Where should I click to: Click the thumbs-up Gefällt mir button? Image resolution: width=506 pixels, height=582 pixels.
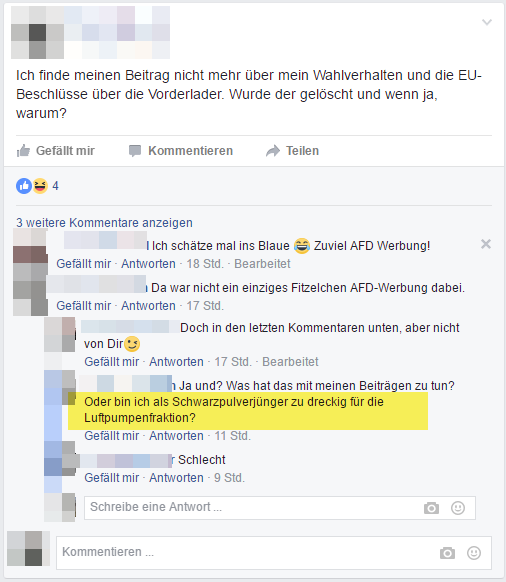pos(56,151)
